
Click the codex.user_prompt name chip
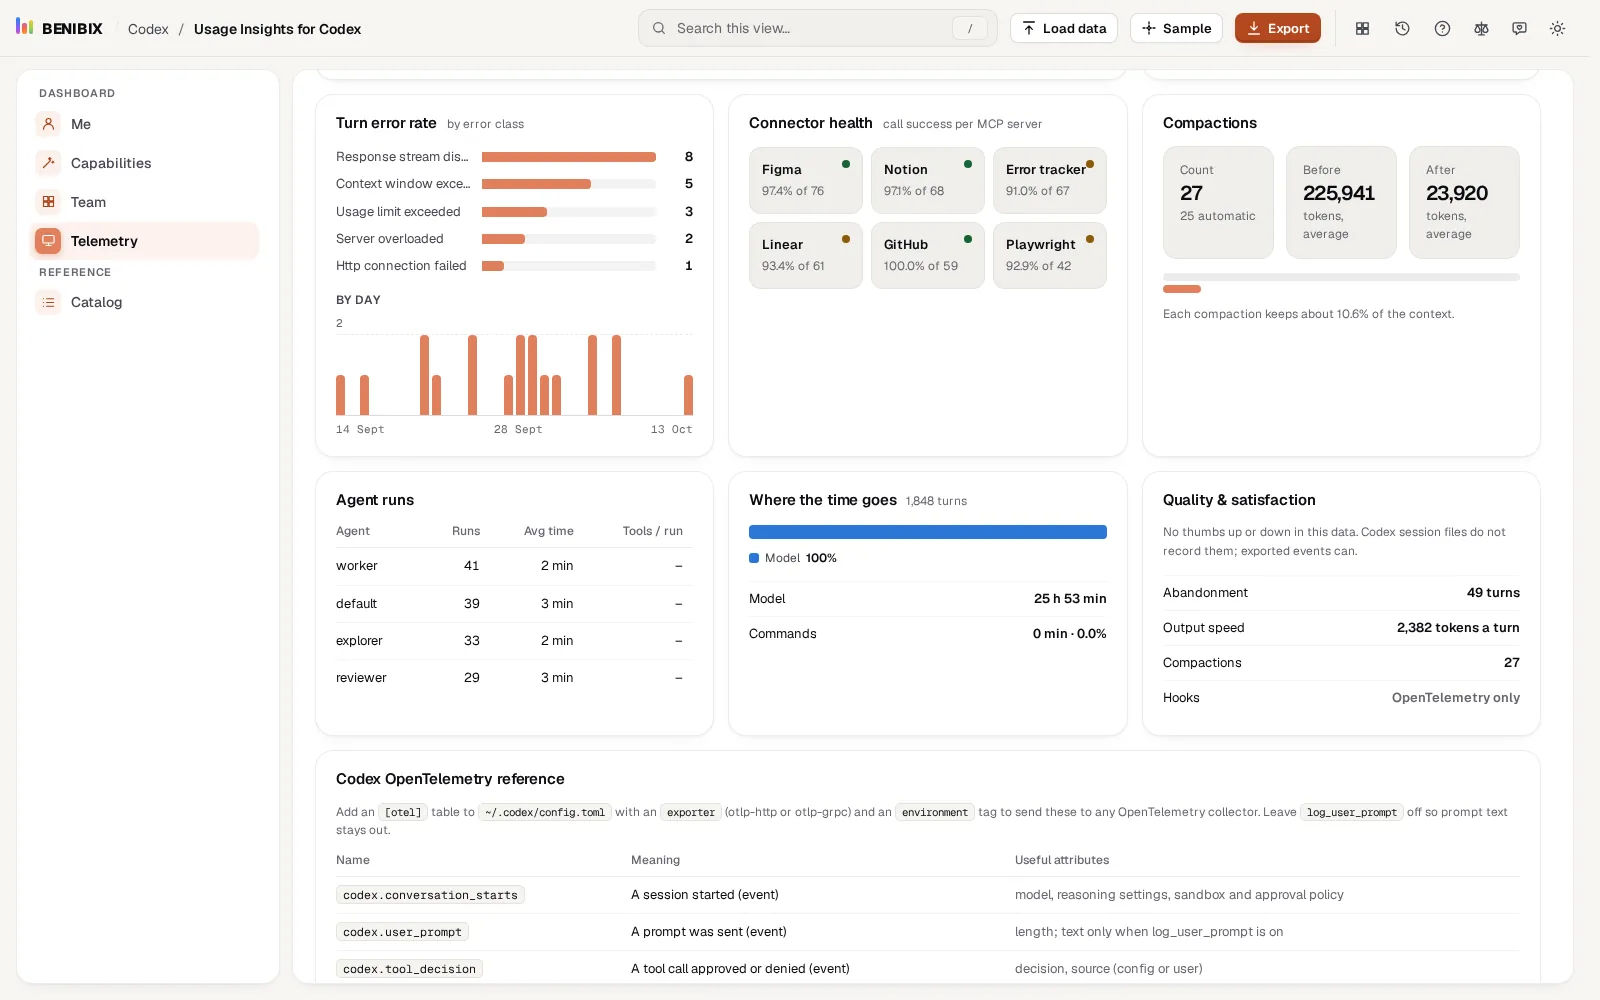click(x=402, y=932)
